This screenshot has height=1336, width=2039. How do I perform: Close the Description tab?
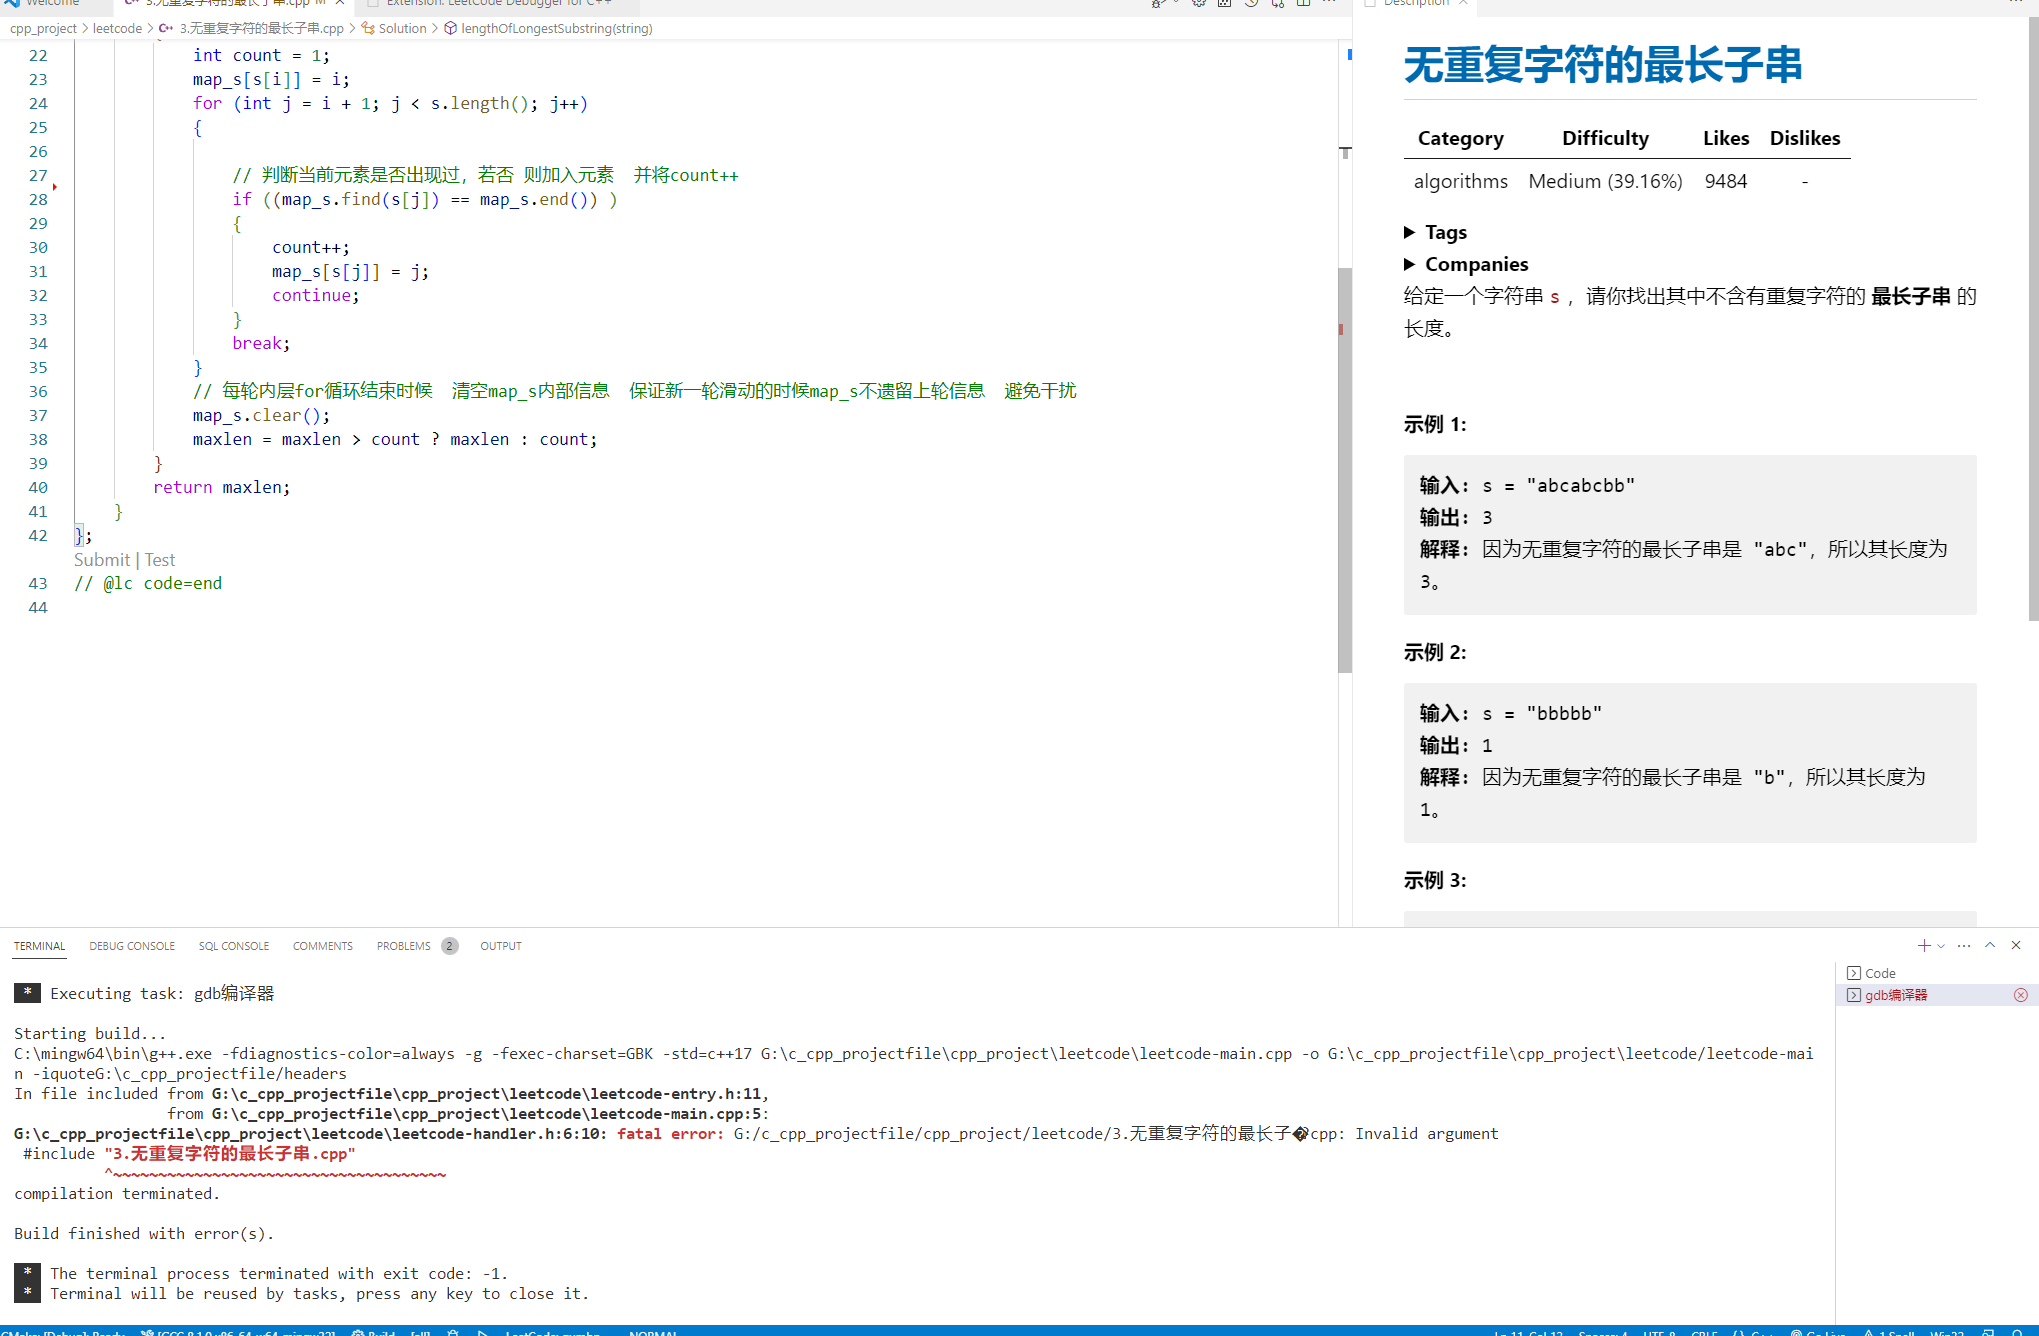click(x=1463, y=3)
